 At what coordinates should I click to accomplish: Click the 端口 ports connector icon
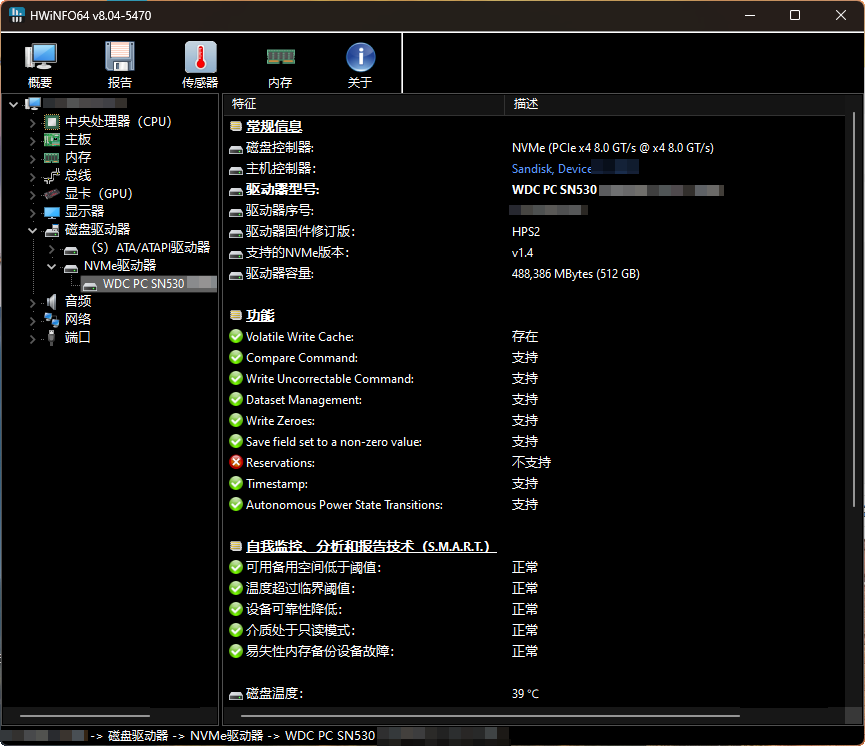51,337
